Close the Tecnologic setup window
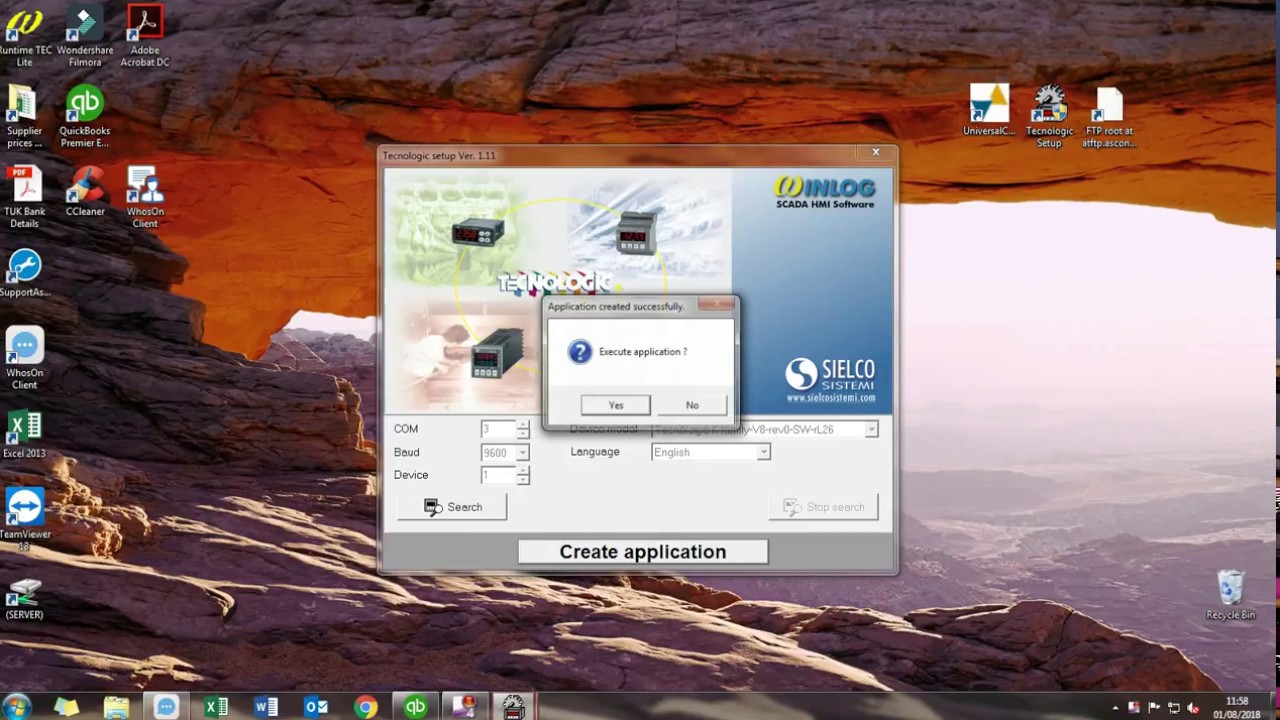This screenshot has width=1280, height=720. [876, 152]
